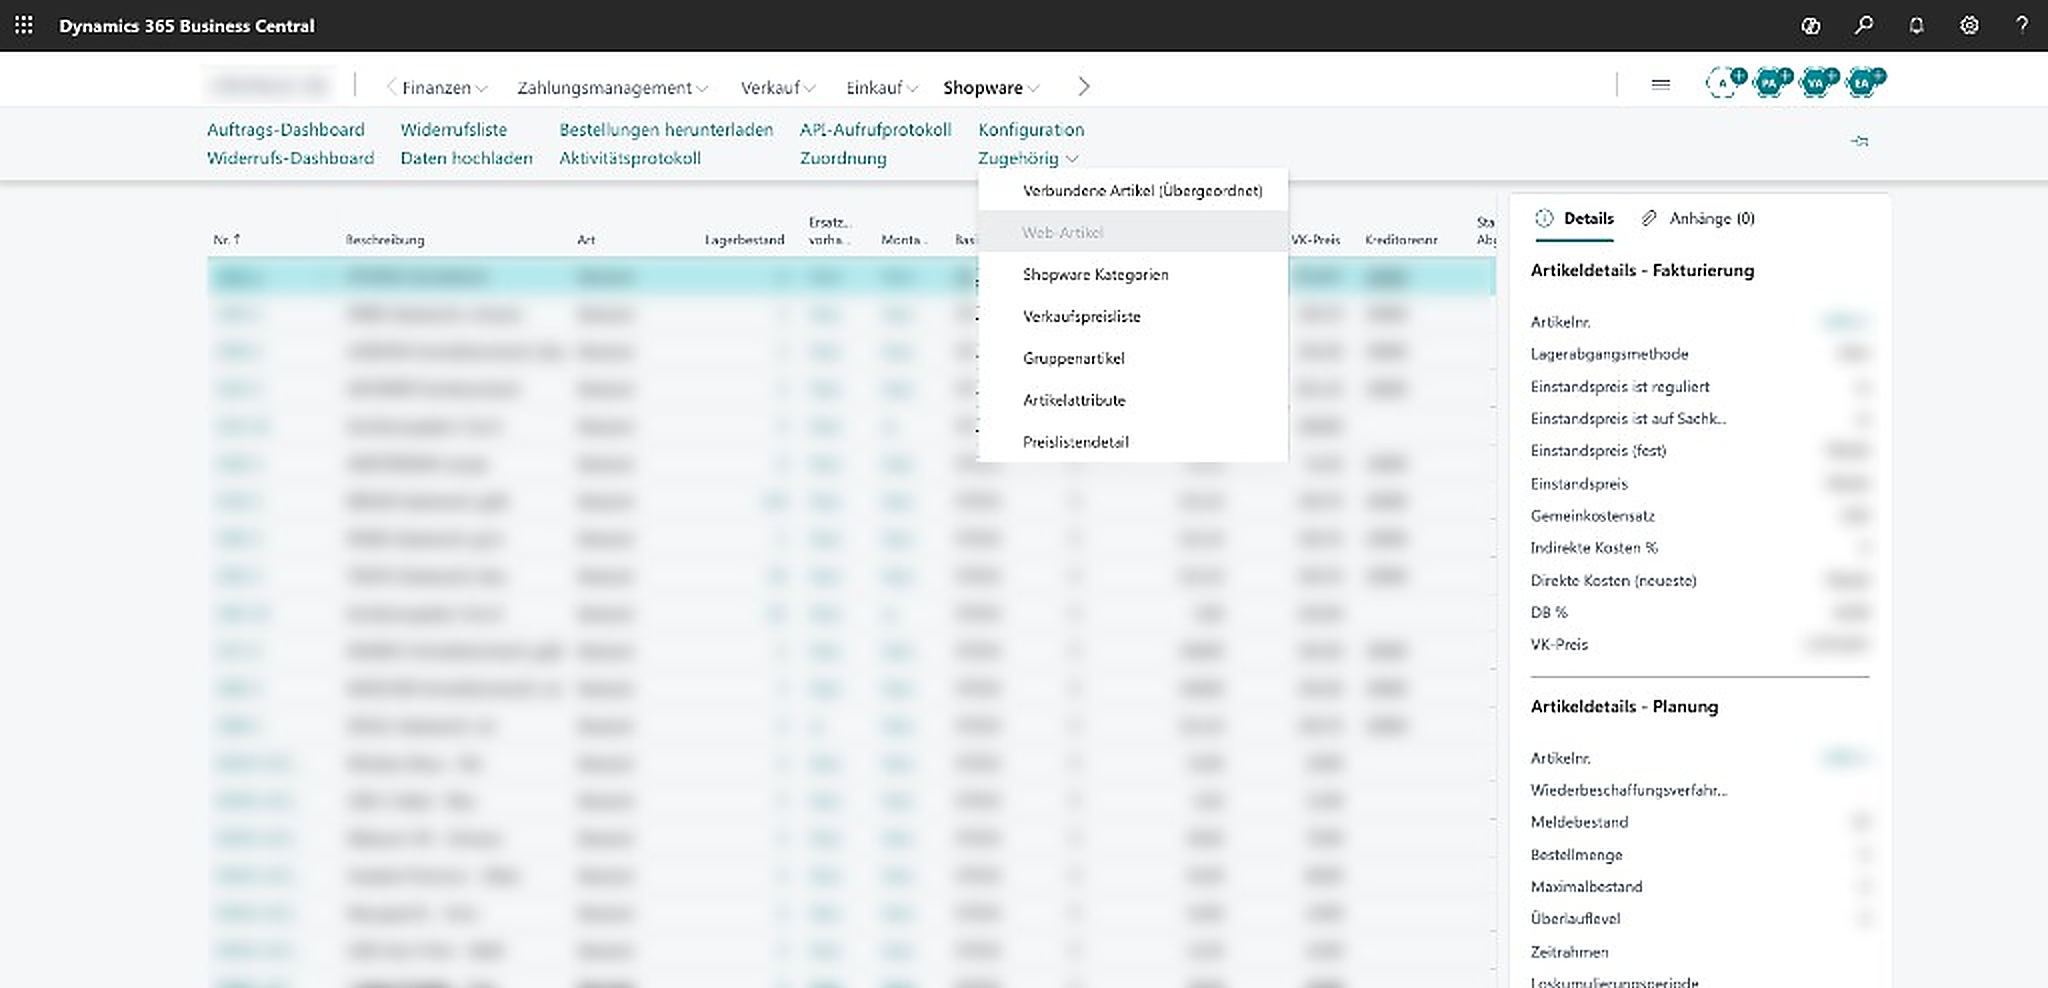This screenshot has height=988, width=2048.
Task: Click the Dynamics 365 Business Central title
Action: pyautogui.click(x=187, y=26)
